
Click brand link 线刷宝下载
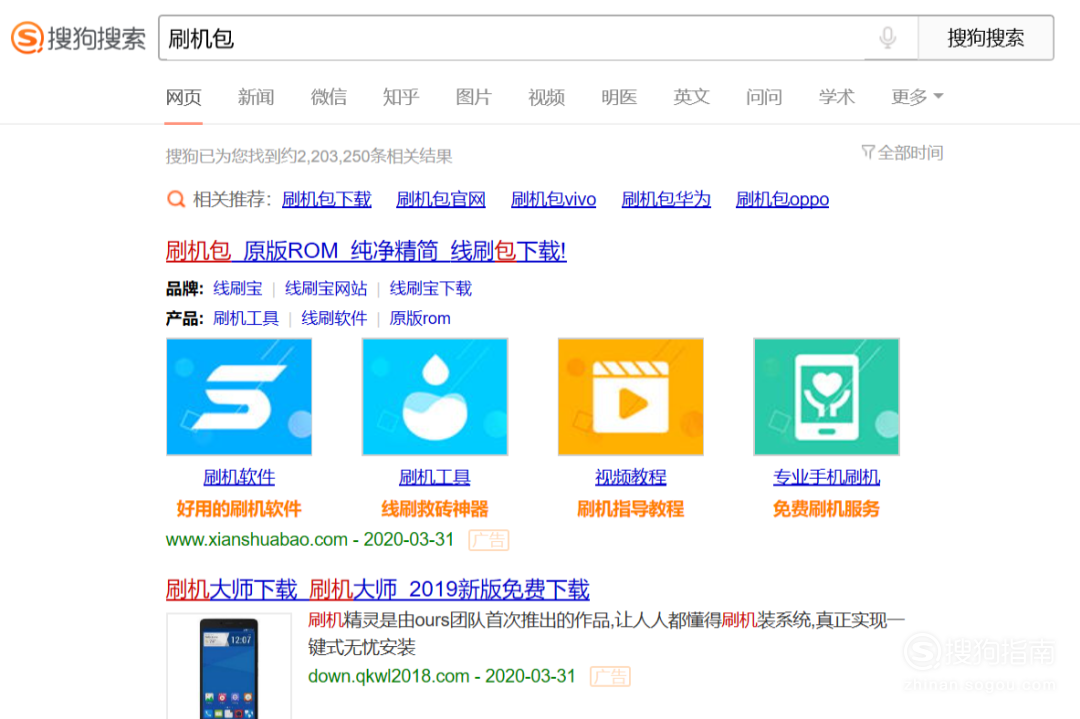click(430, 289)
